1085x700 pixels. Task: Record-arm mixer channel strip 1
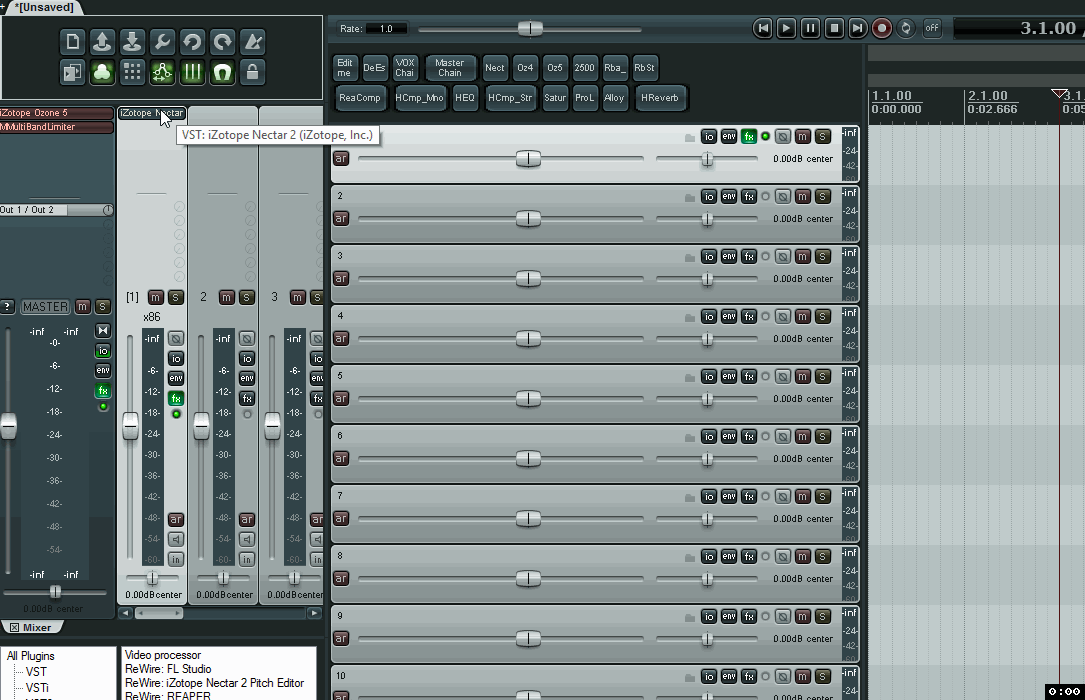(x=176, y=519)
